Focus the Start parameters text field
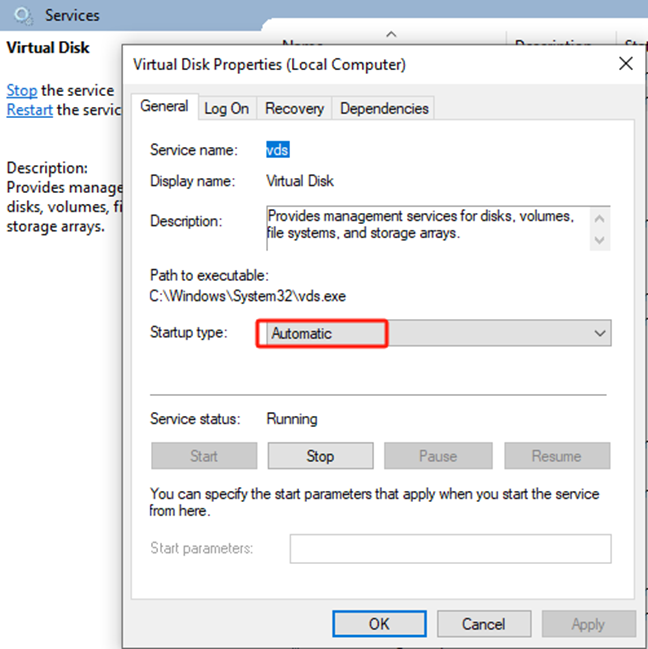The image size is (648, 649). (x=450, y=548)
